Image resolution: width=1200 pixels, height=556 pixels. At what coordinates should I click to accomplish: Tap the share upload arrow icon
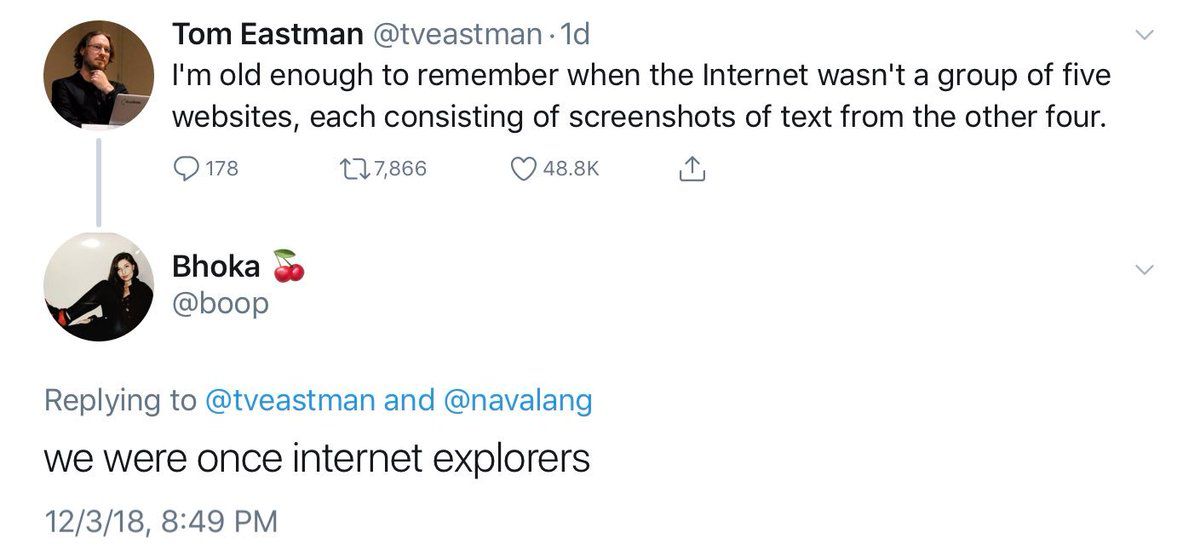coord(691,169)
